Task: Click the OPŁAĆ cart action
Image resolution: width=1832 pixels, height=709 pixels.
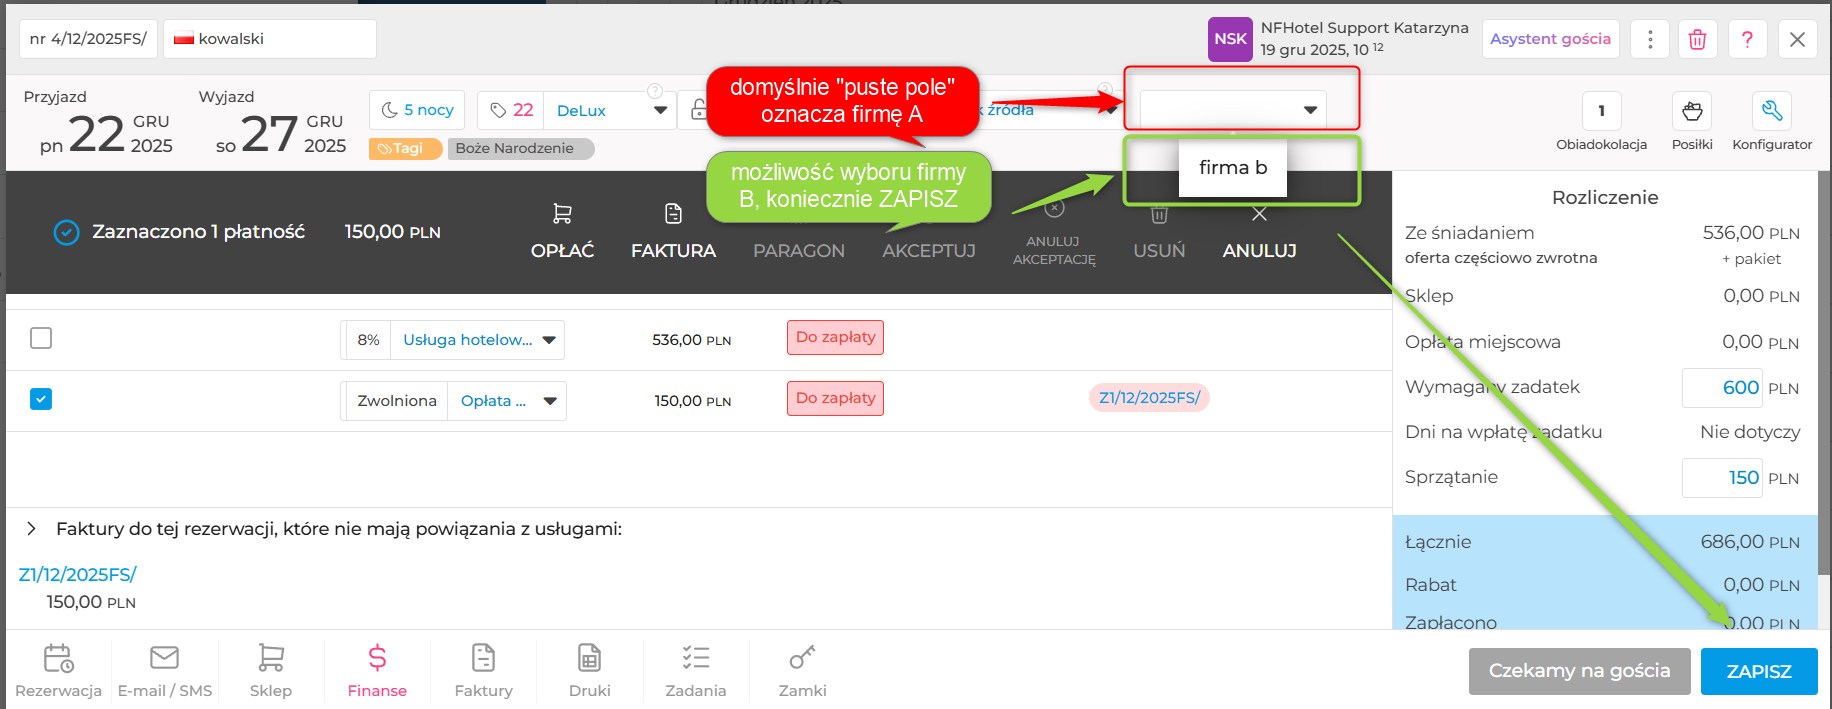Action: [562, 232]
